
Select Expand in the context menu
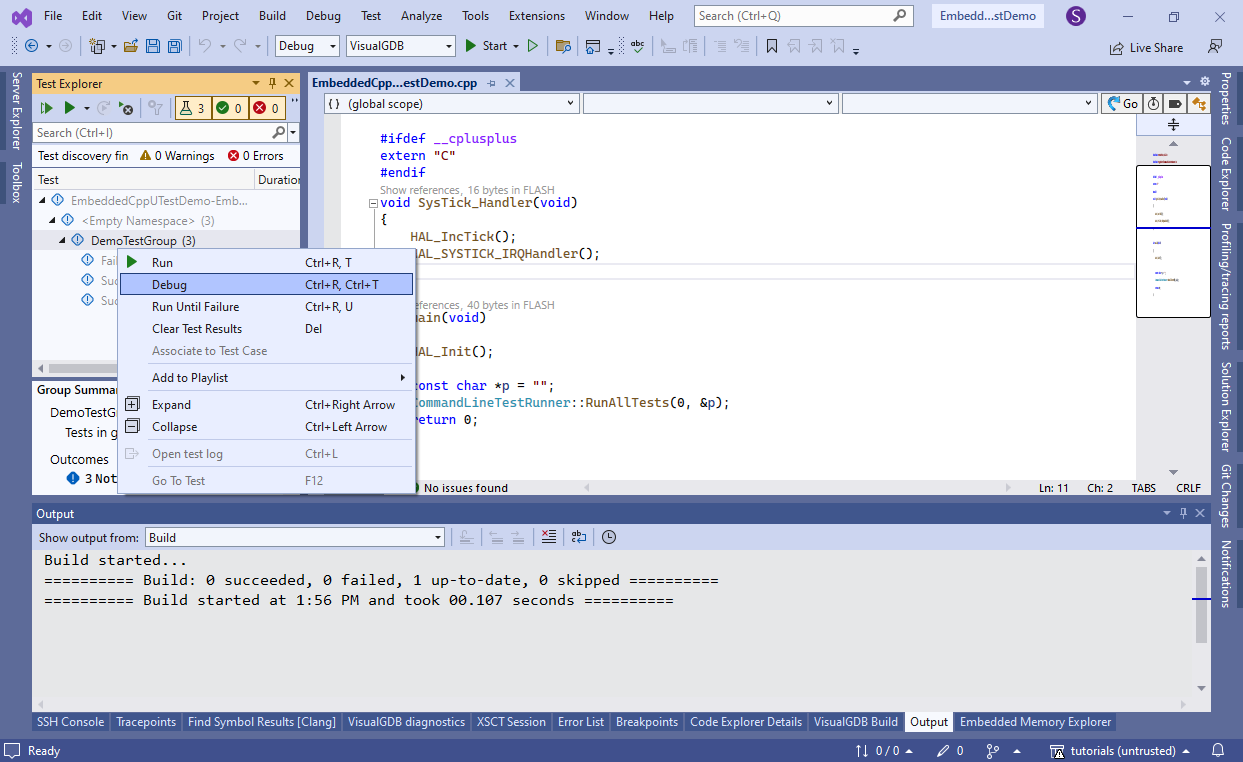click(x=266, y=405)
